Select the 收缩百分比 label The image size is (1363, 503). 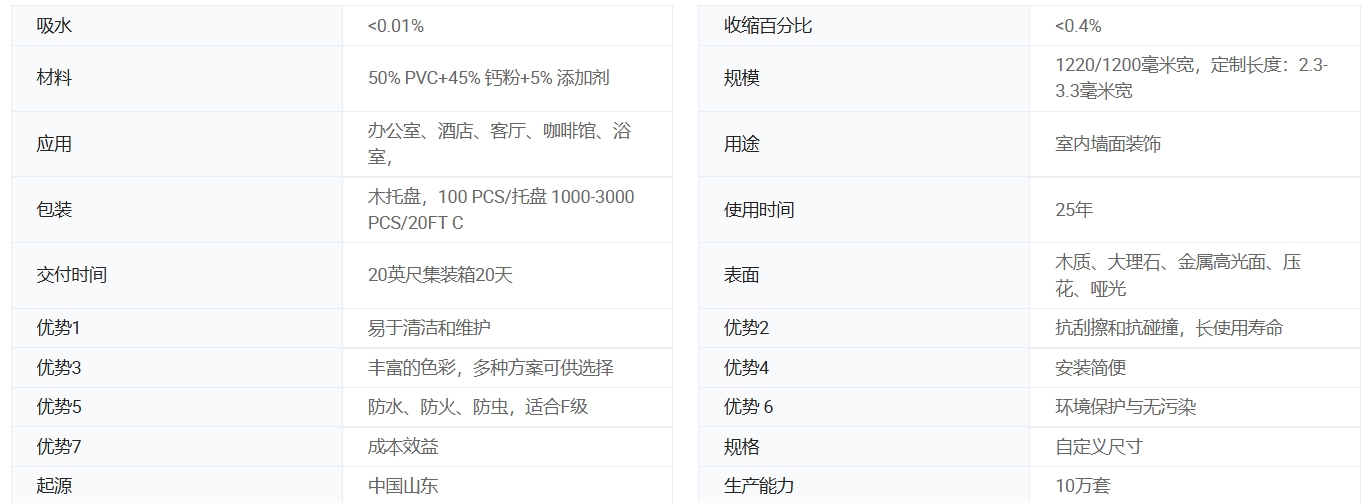point(768,26)
